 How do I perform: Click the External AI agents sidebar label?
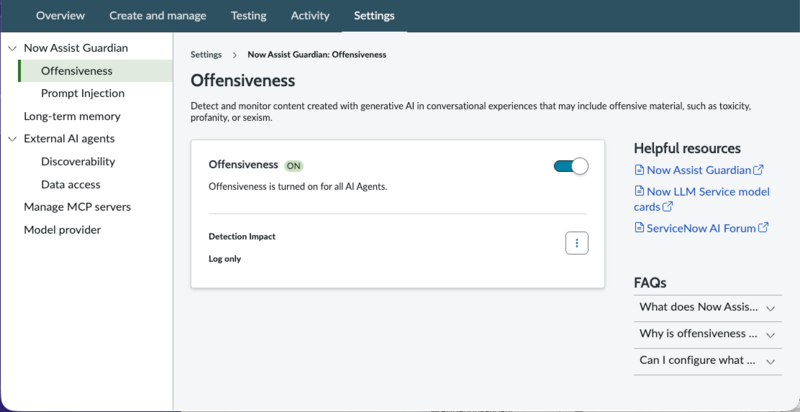[x=69, y=139]
